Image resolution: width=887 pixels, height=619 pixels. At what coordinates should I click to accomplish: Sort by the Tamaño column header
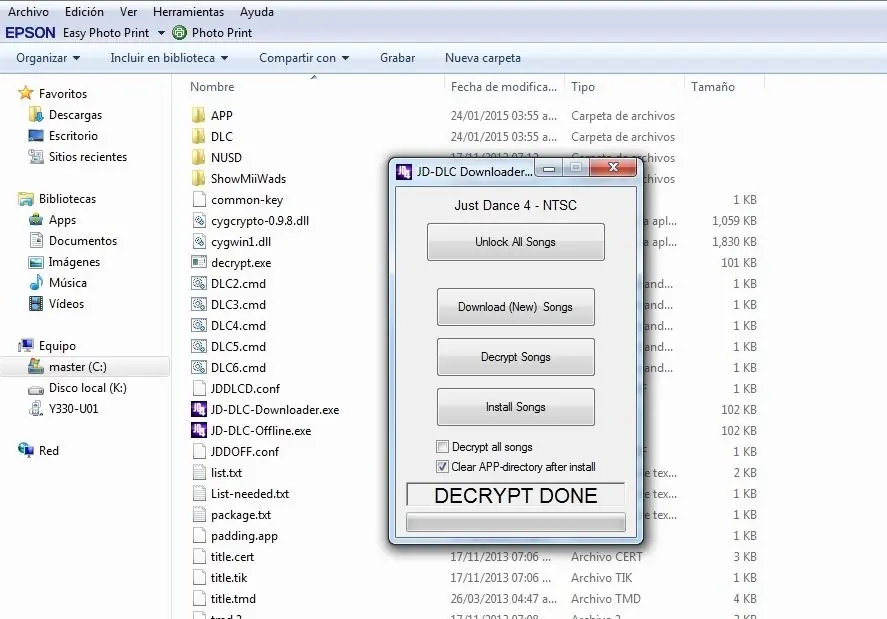click(713, 87)
